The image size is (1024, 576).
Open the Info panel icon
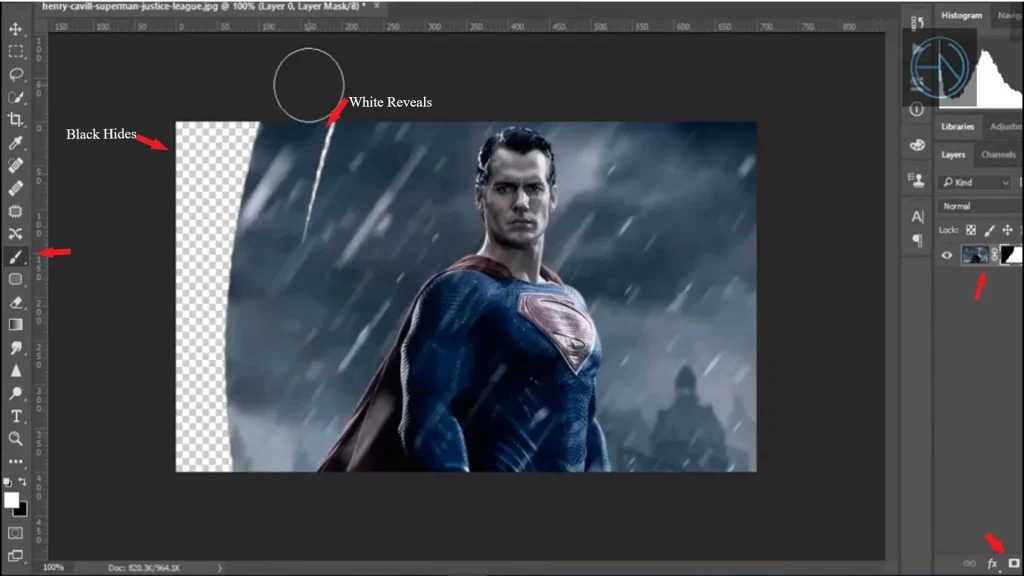pos(917,110)
